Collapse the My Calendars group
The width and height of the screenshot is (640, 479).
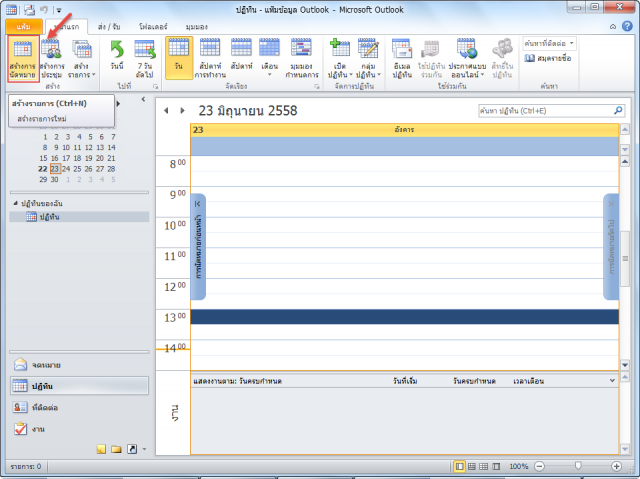click(16, 203)
